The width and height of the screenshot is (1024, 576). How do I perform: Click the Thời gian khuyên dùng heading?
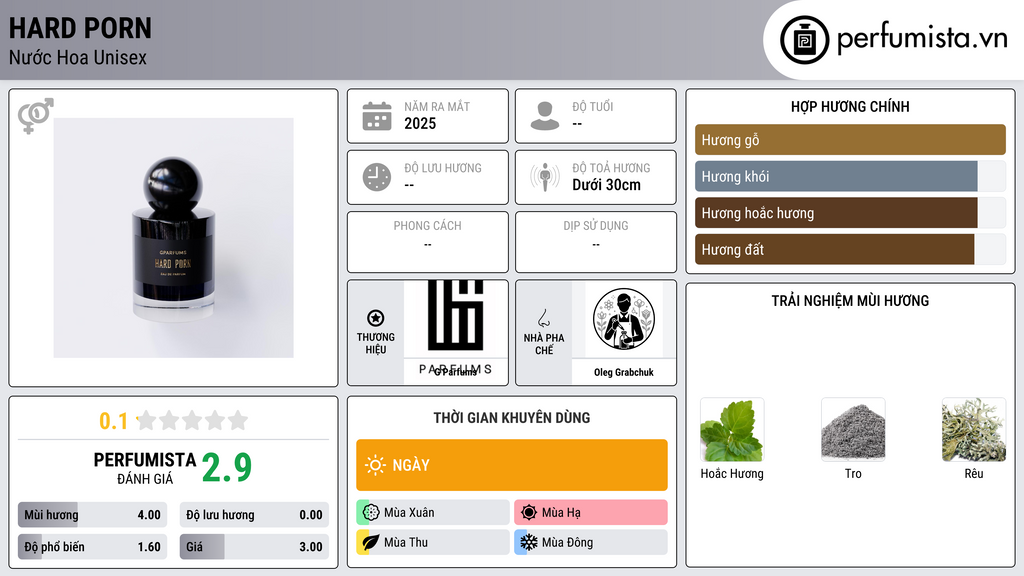pyautogui.click(x=512, y=418)
